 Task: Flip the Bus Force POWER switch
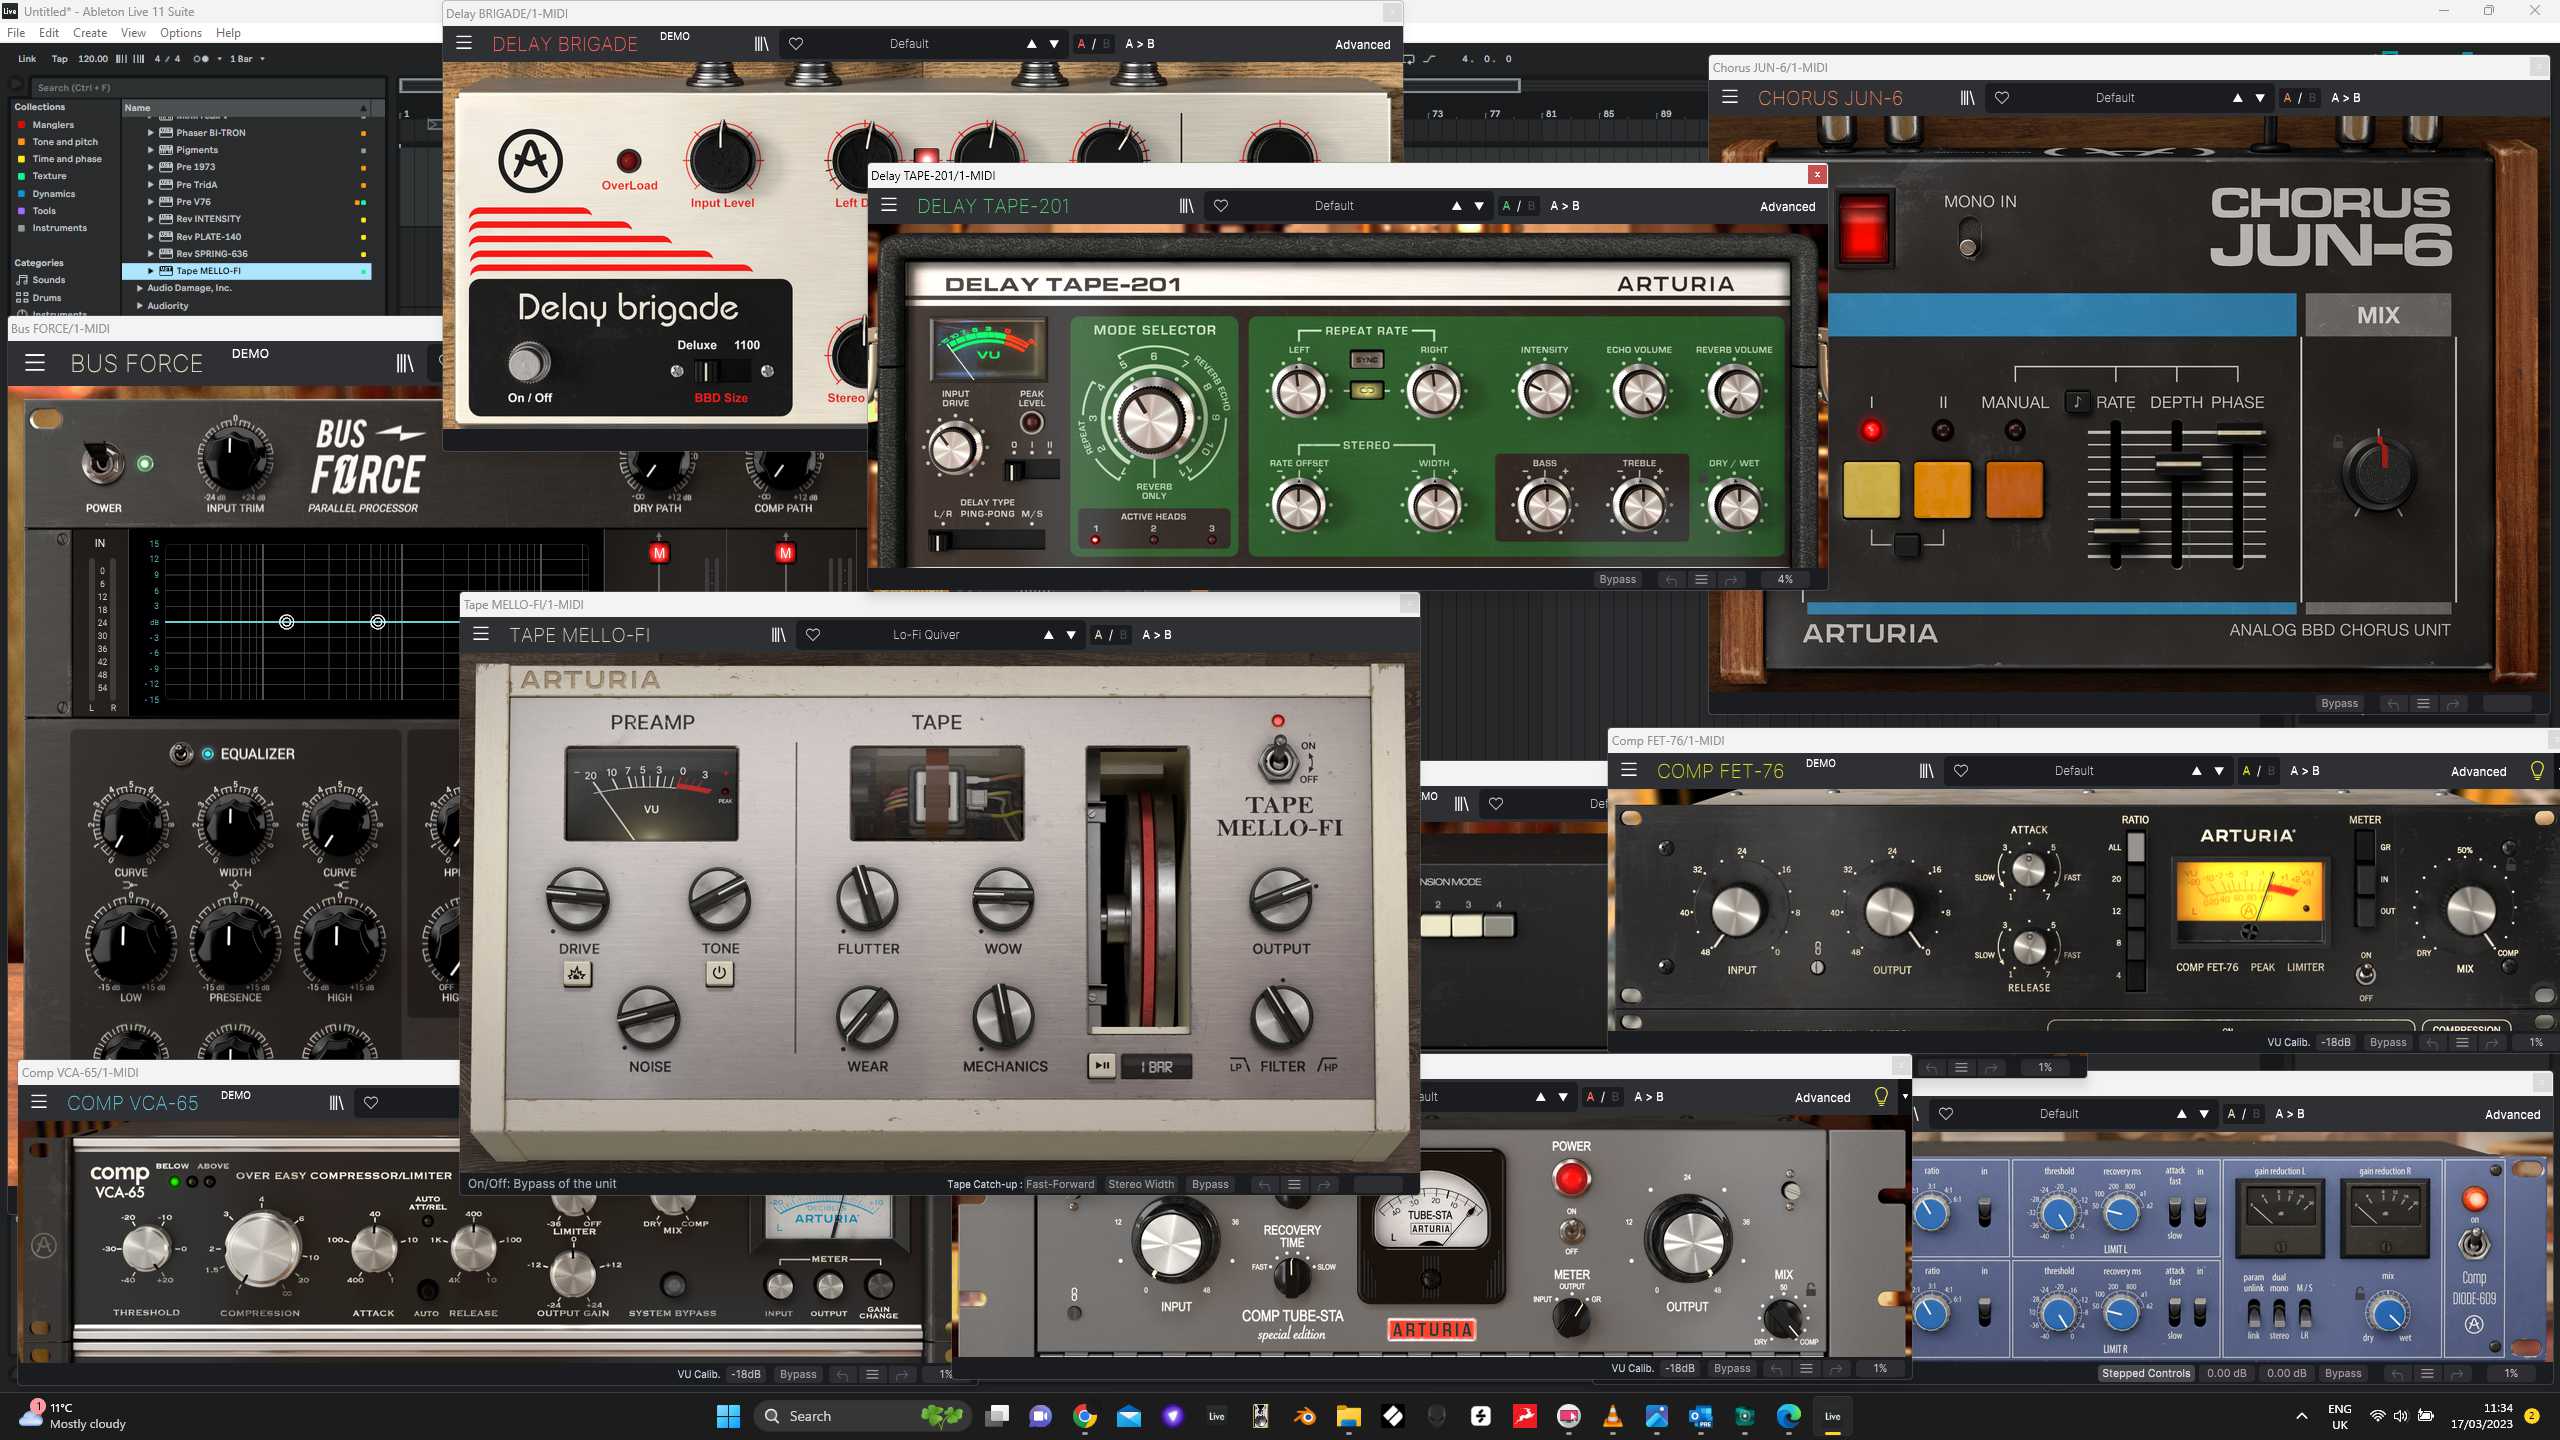click(x=103, y=462)
